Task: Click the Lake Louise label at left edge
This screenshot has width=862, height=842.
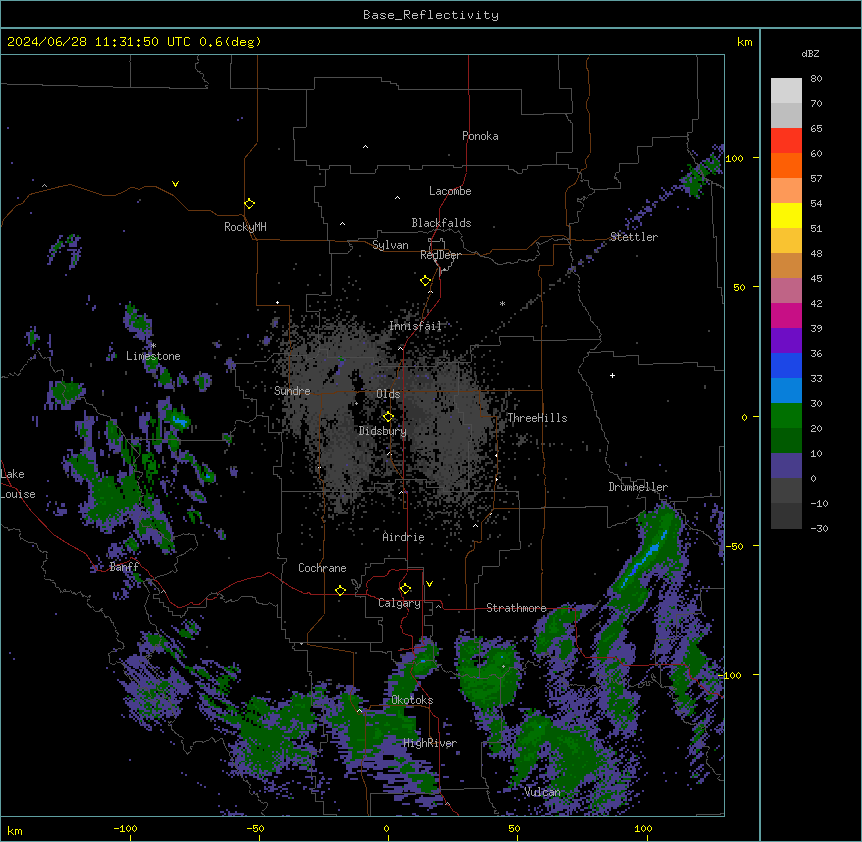Action: pos(18,484)
